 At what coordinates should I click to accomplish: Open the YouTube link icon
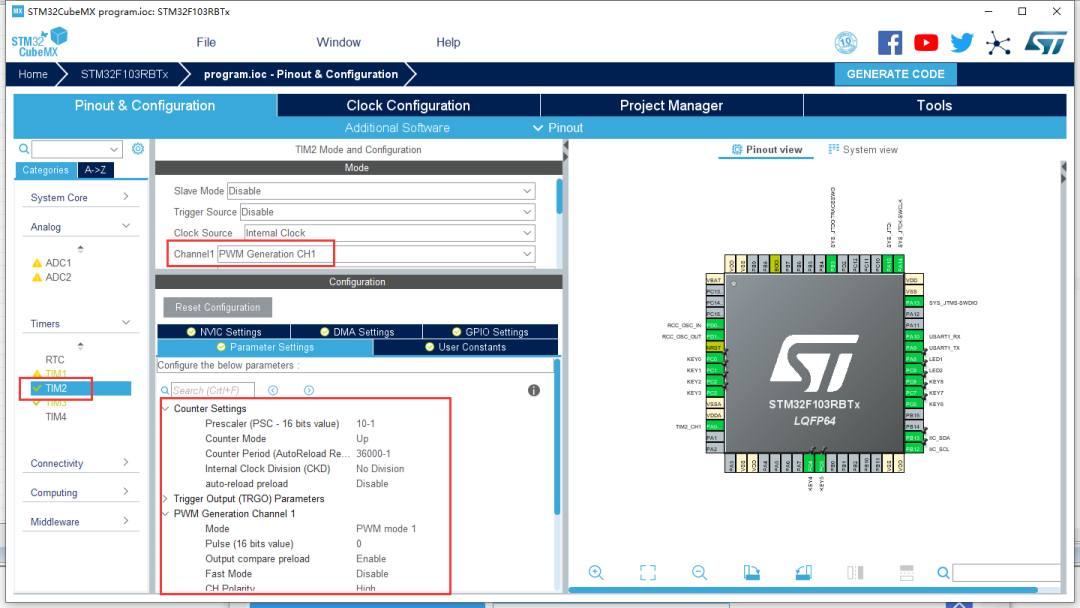point(926,43)
